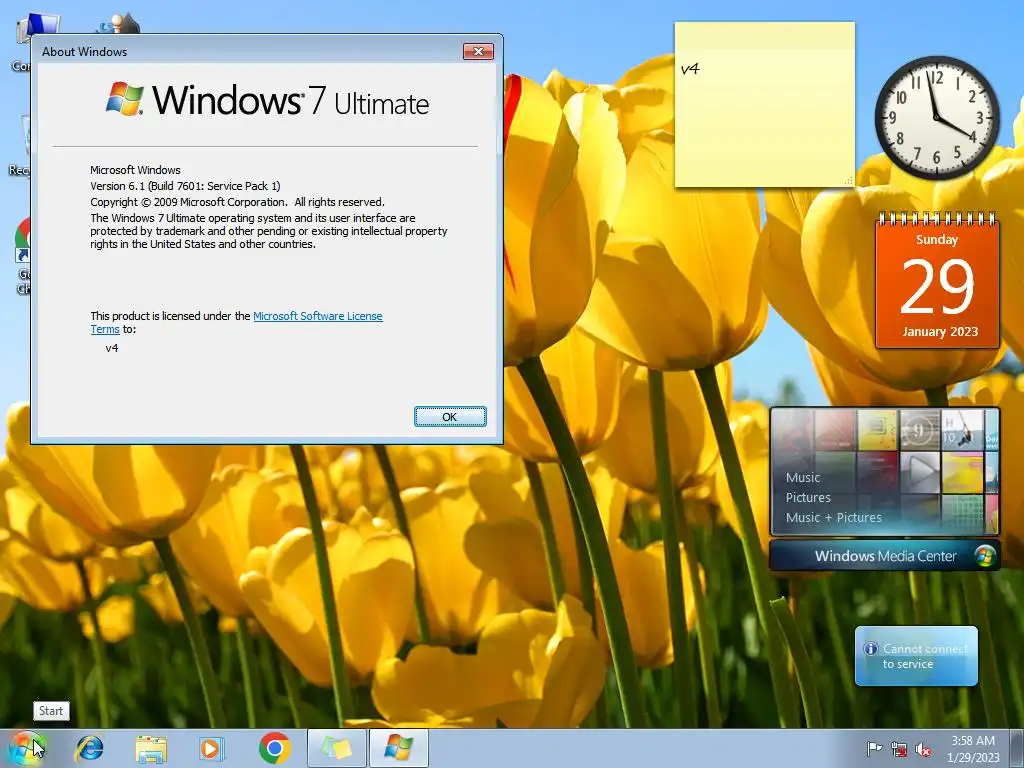Click the sticky note with v4
1024x768 pixels.
[x=765, y=104]
